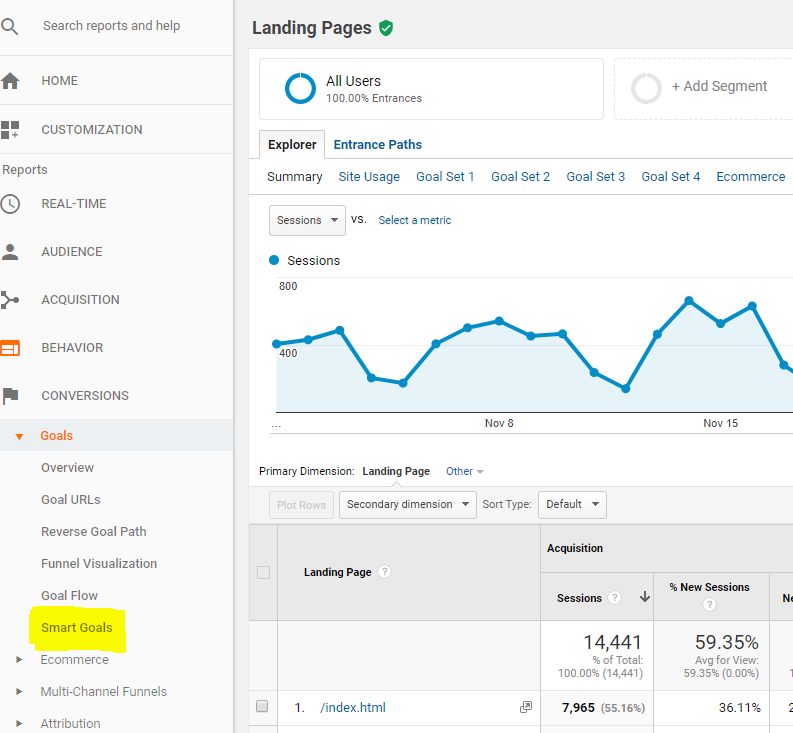Screen dimensions: 793x733
Task: Click Sessions column help question mark
Action: (x=614, y=598)
